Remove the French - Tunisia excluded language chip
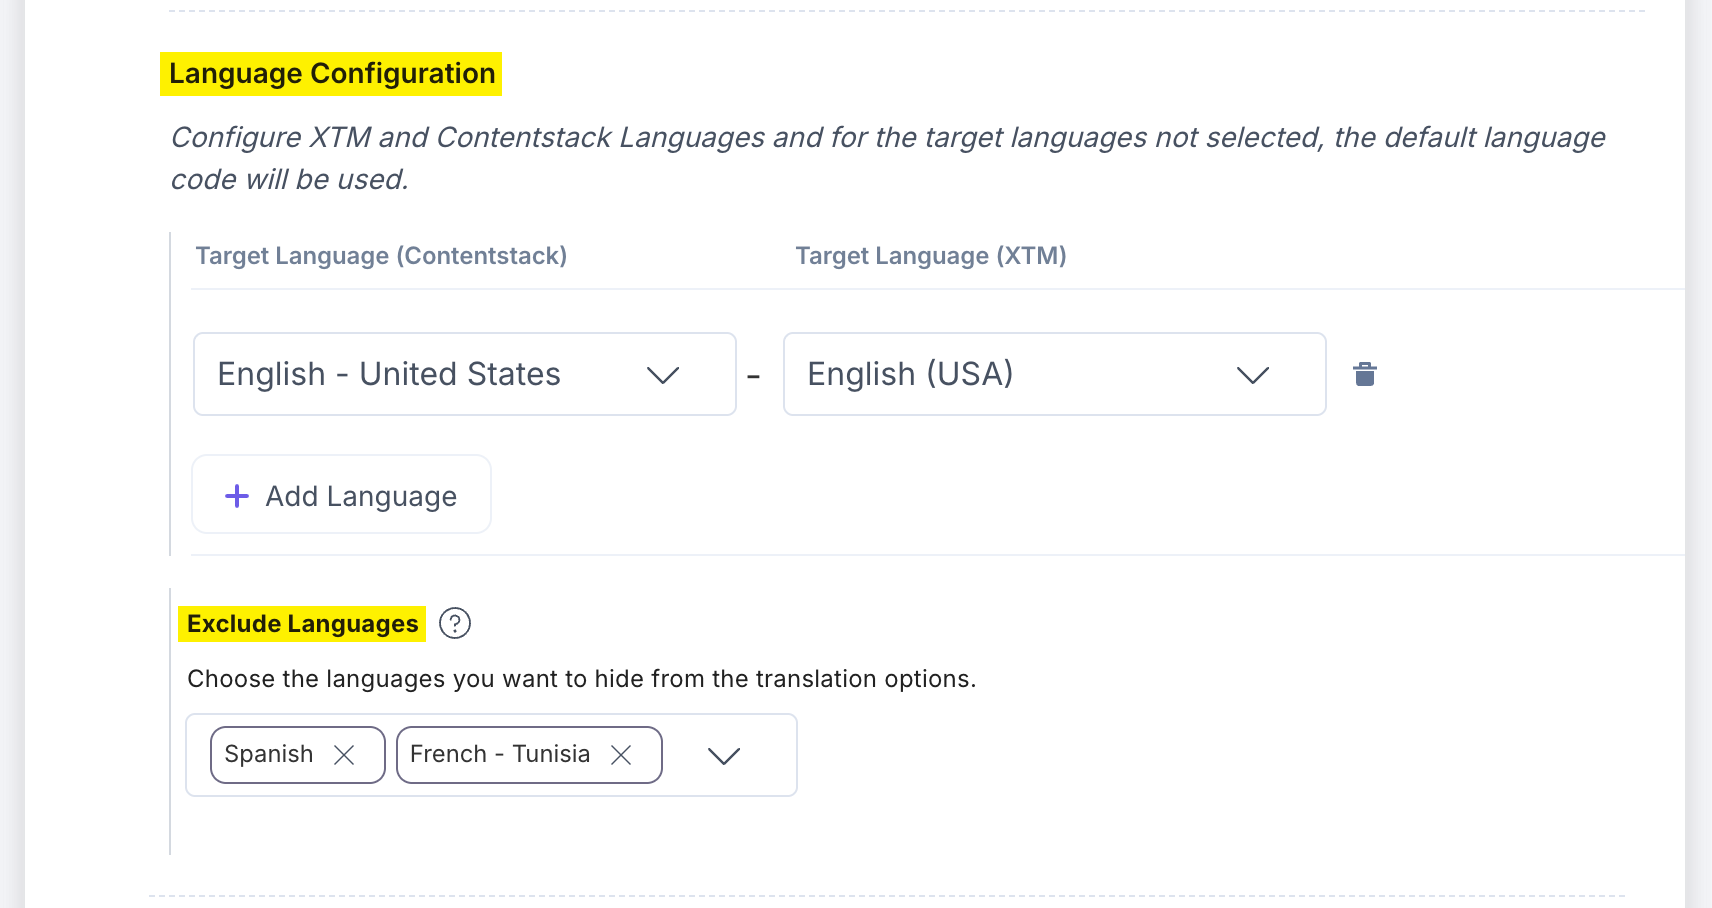Viewport: 1712px width, 908px height. point(621,755)
